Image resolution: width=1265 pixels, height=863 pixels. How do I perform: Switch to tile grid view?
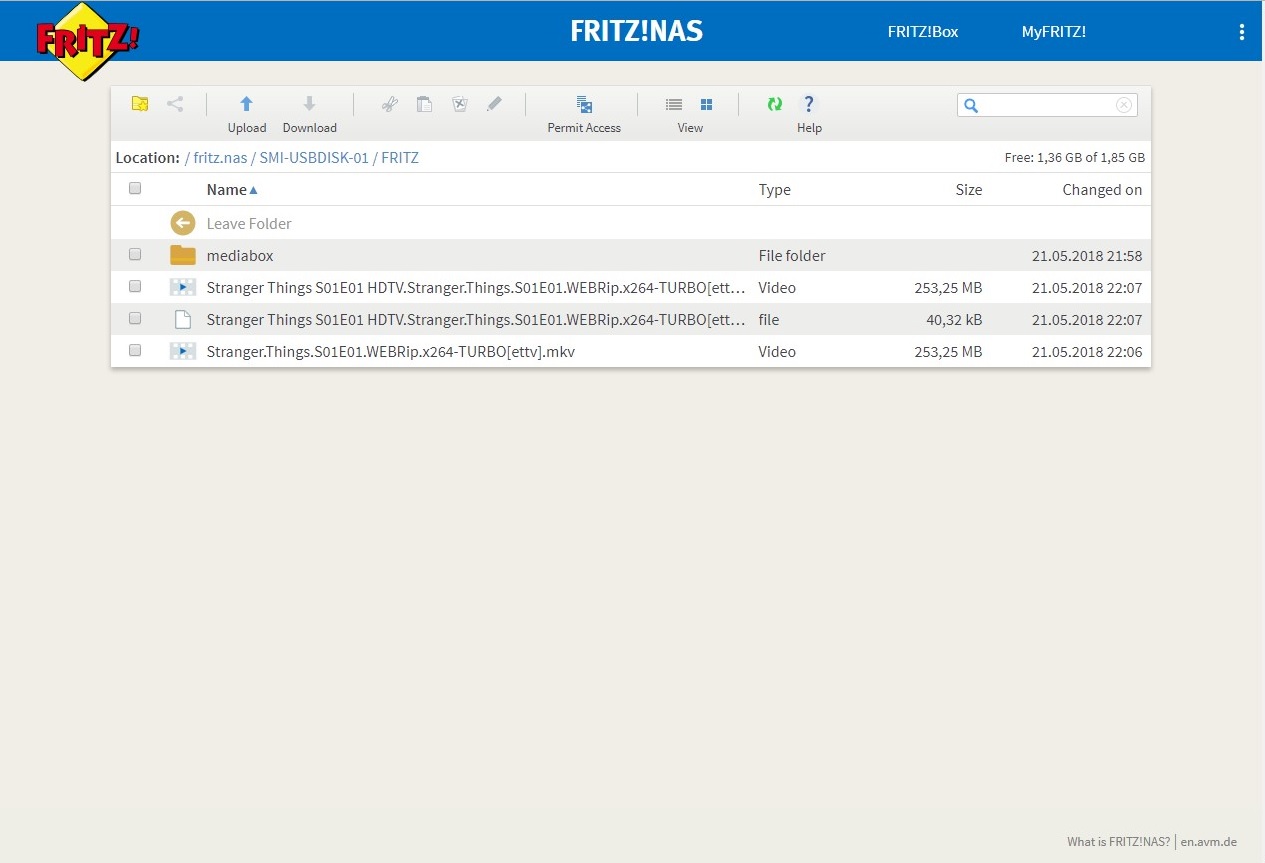(x=707, y=104)
